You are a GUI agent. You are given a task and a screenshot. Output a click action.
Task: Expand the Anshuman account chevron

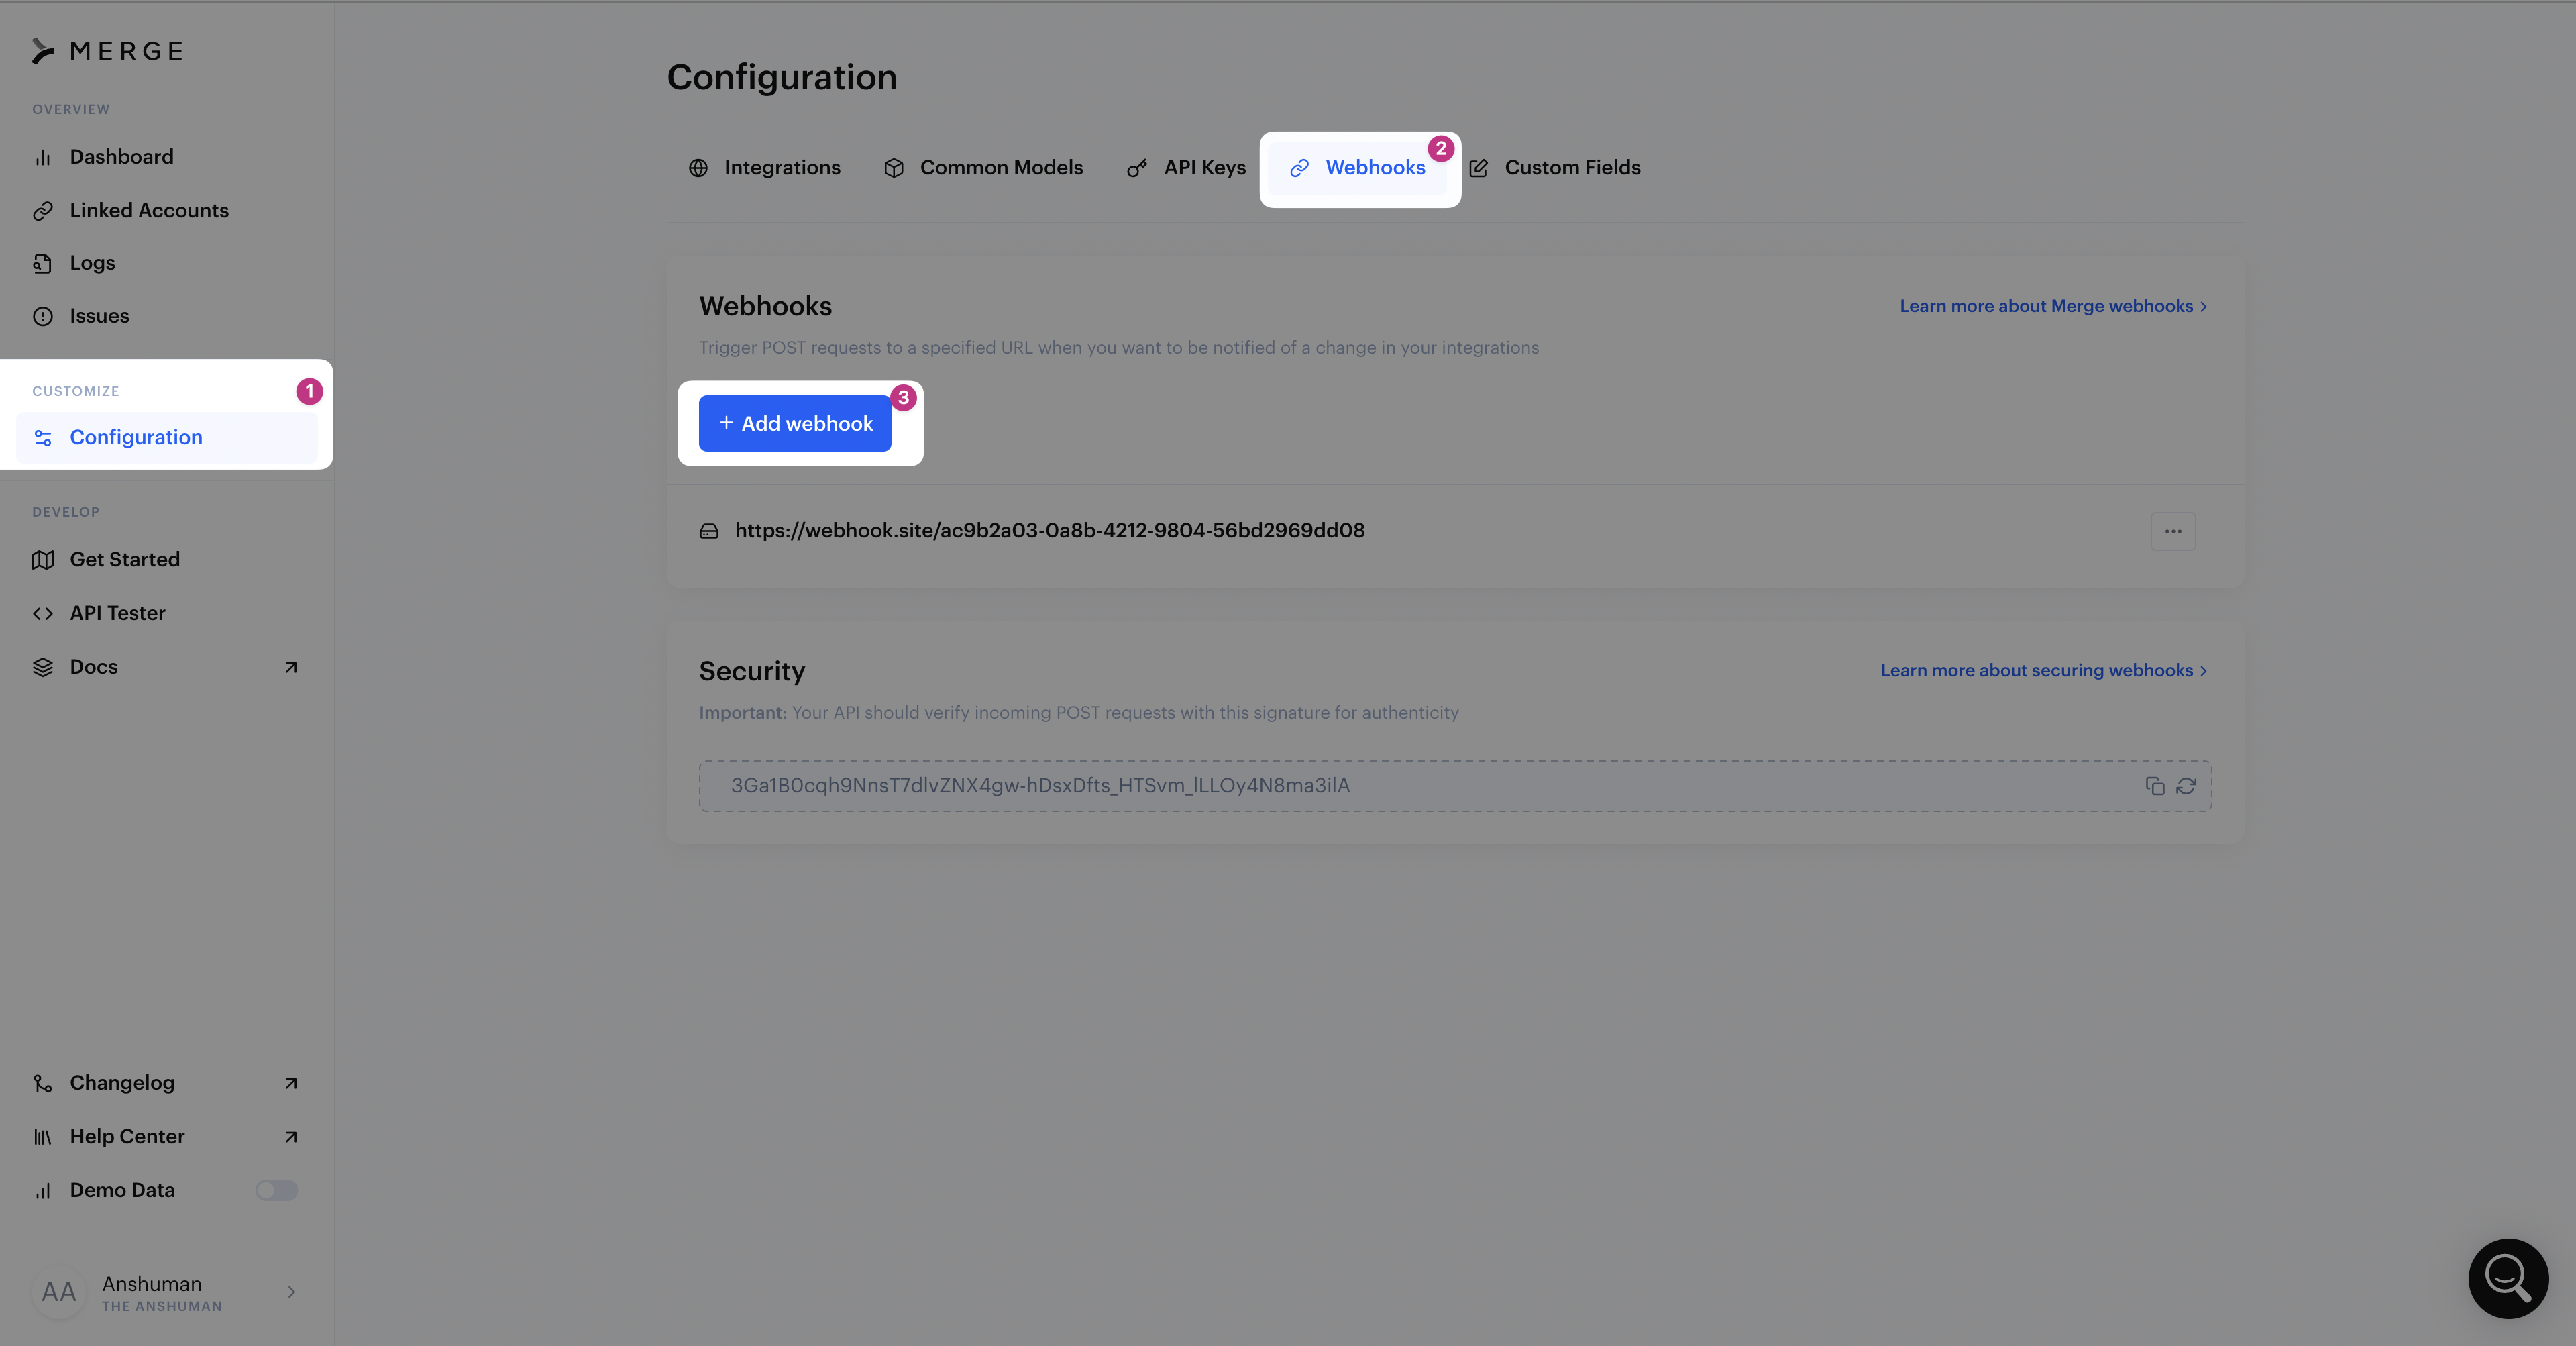coord(291,1292)
